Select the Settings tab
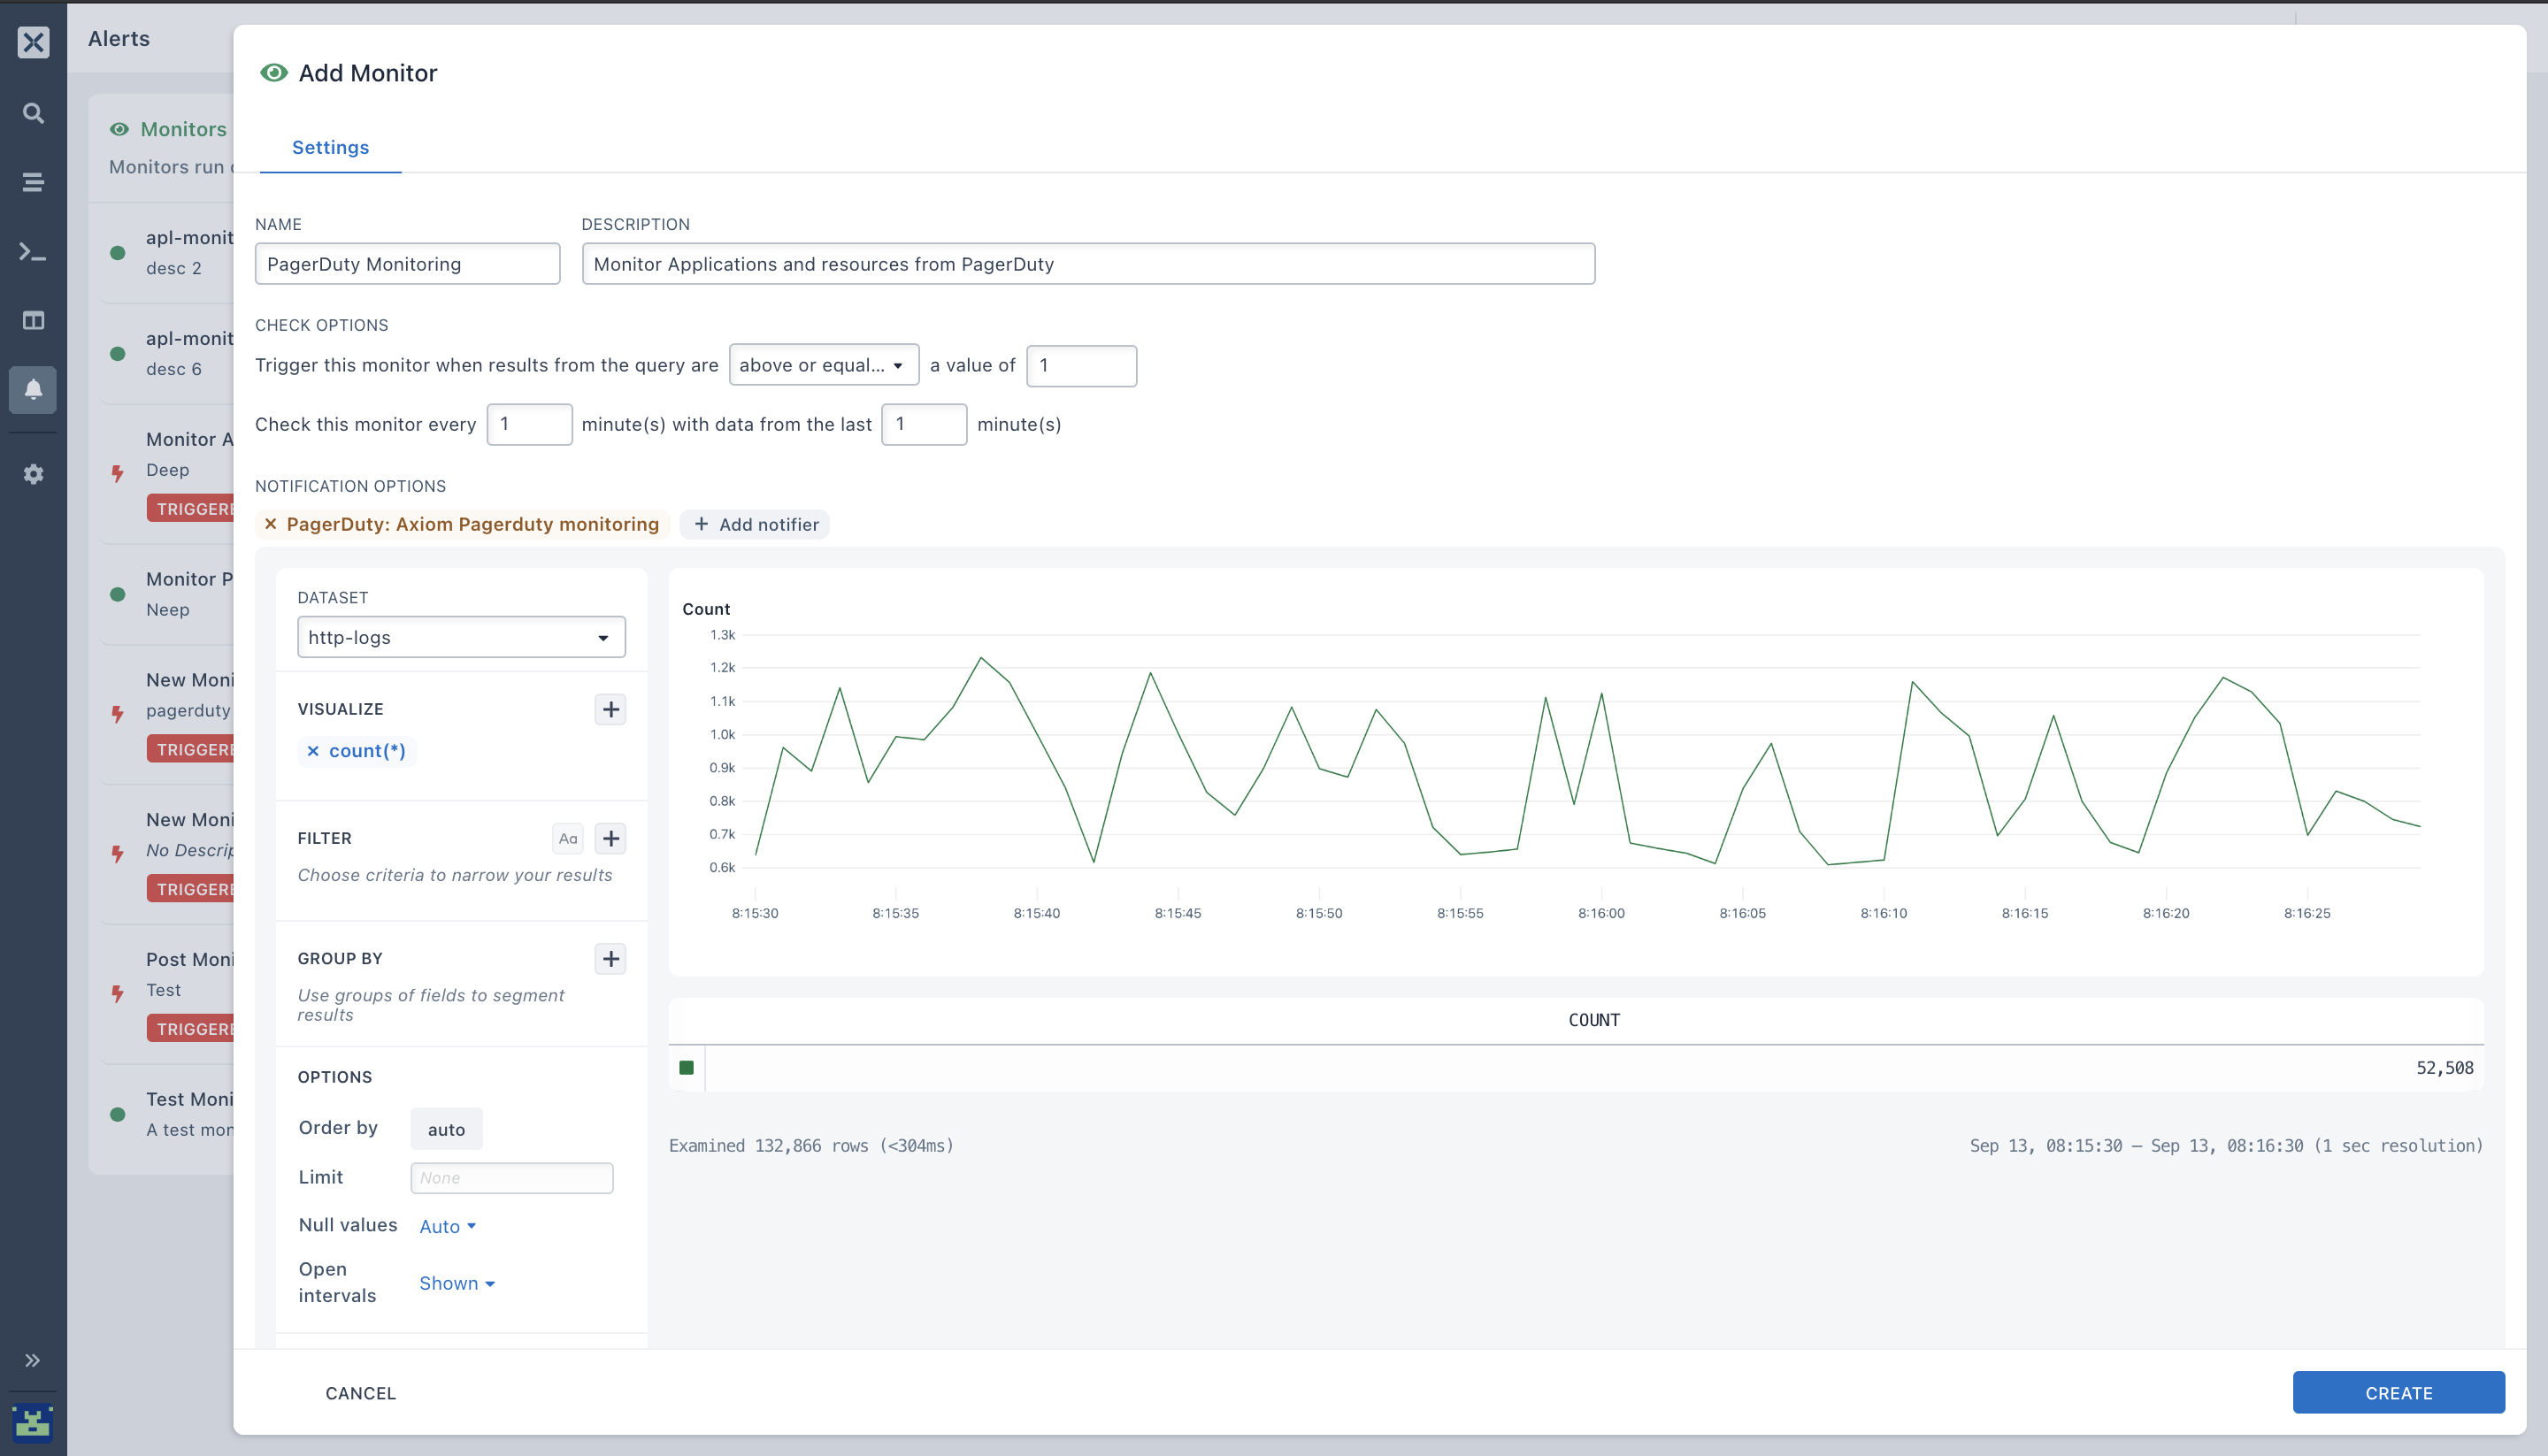This screenshot has width=2548, height=1456. [330, 147]
